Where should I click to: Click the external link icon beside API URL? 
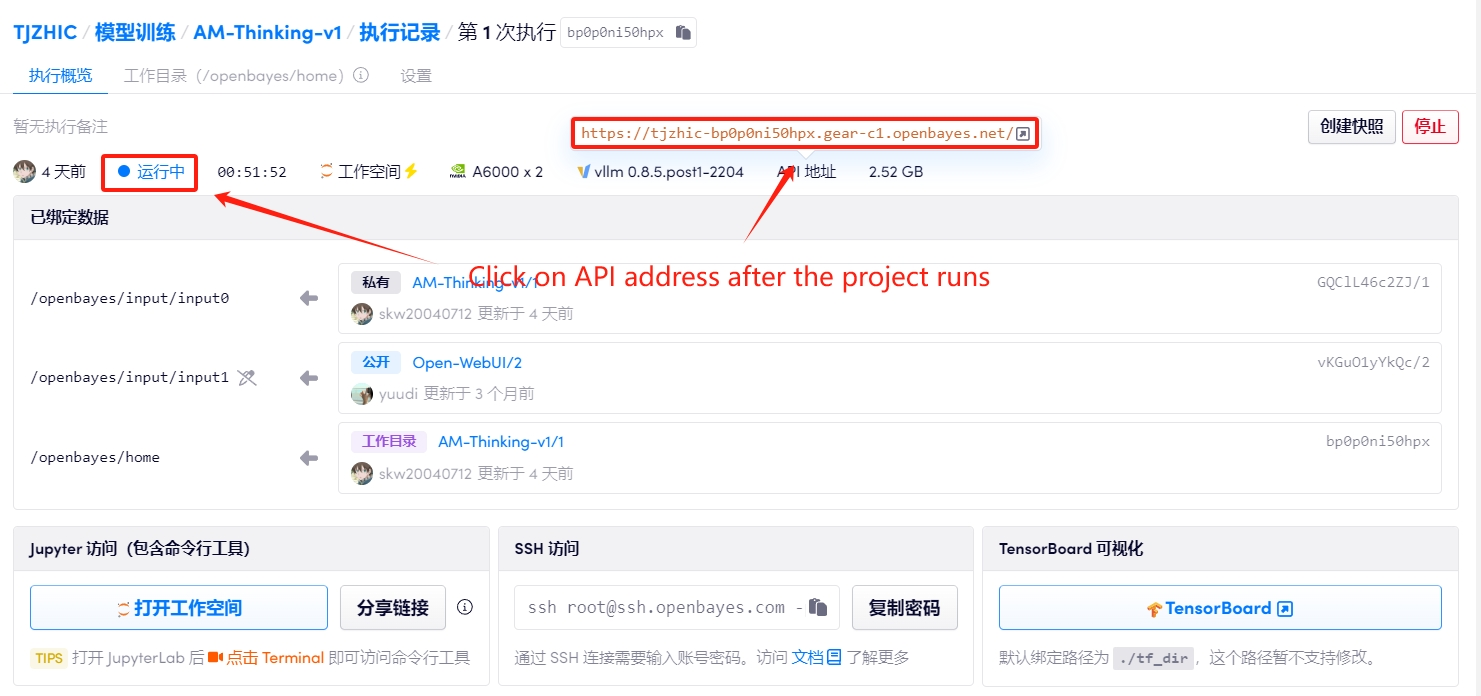[1023, 133]
